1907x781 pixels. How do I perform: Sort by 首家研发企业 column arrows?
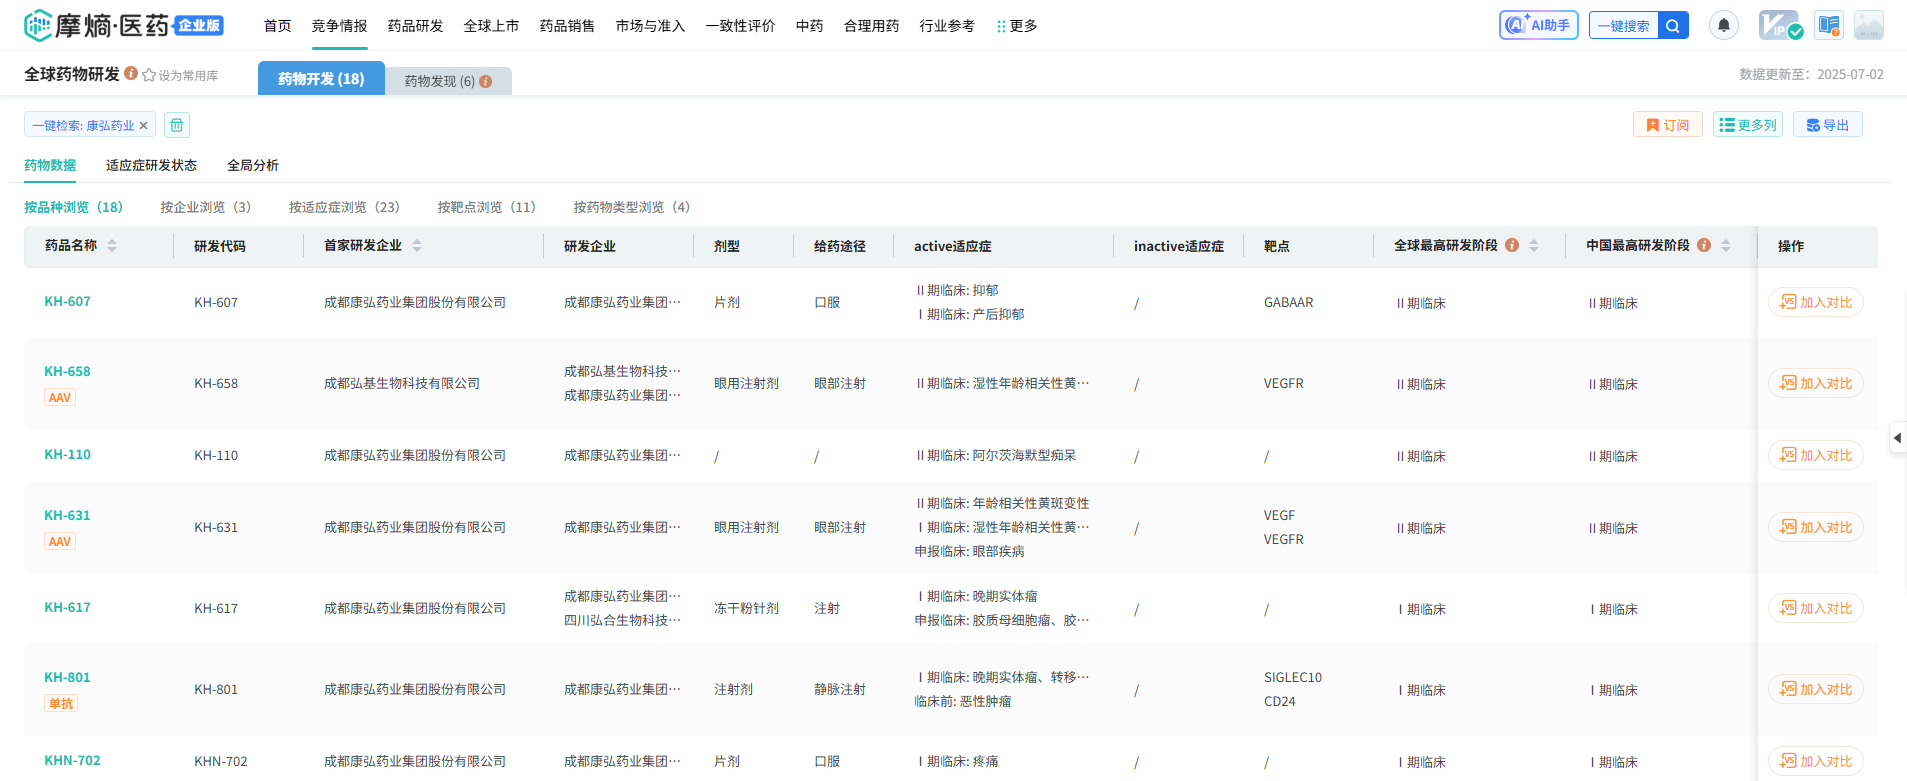coord(417,245)
